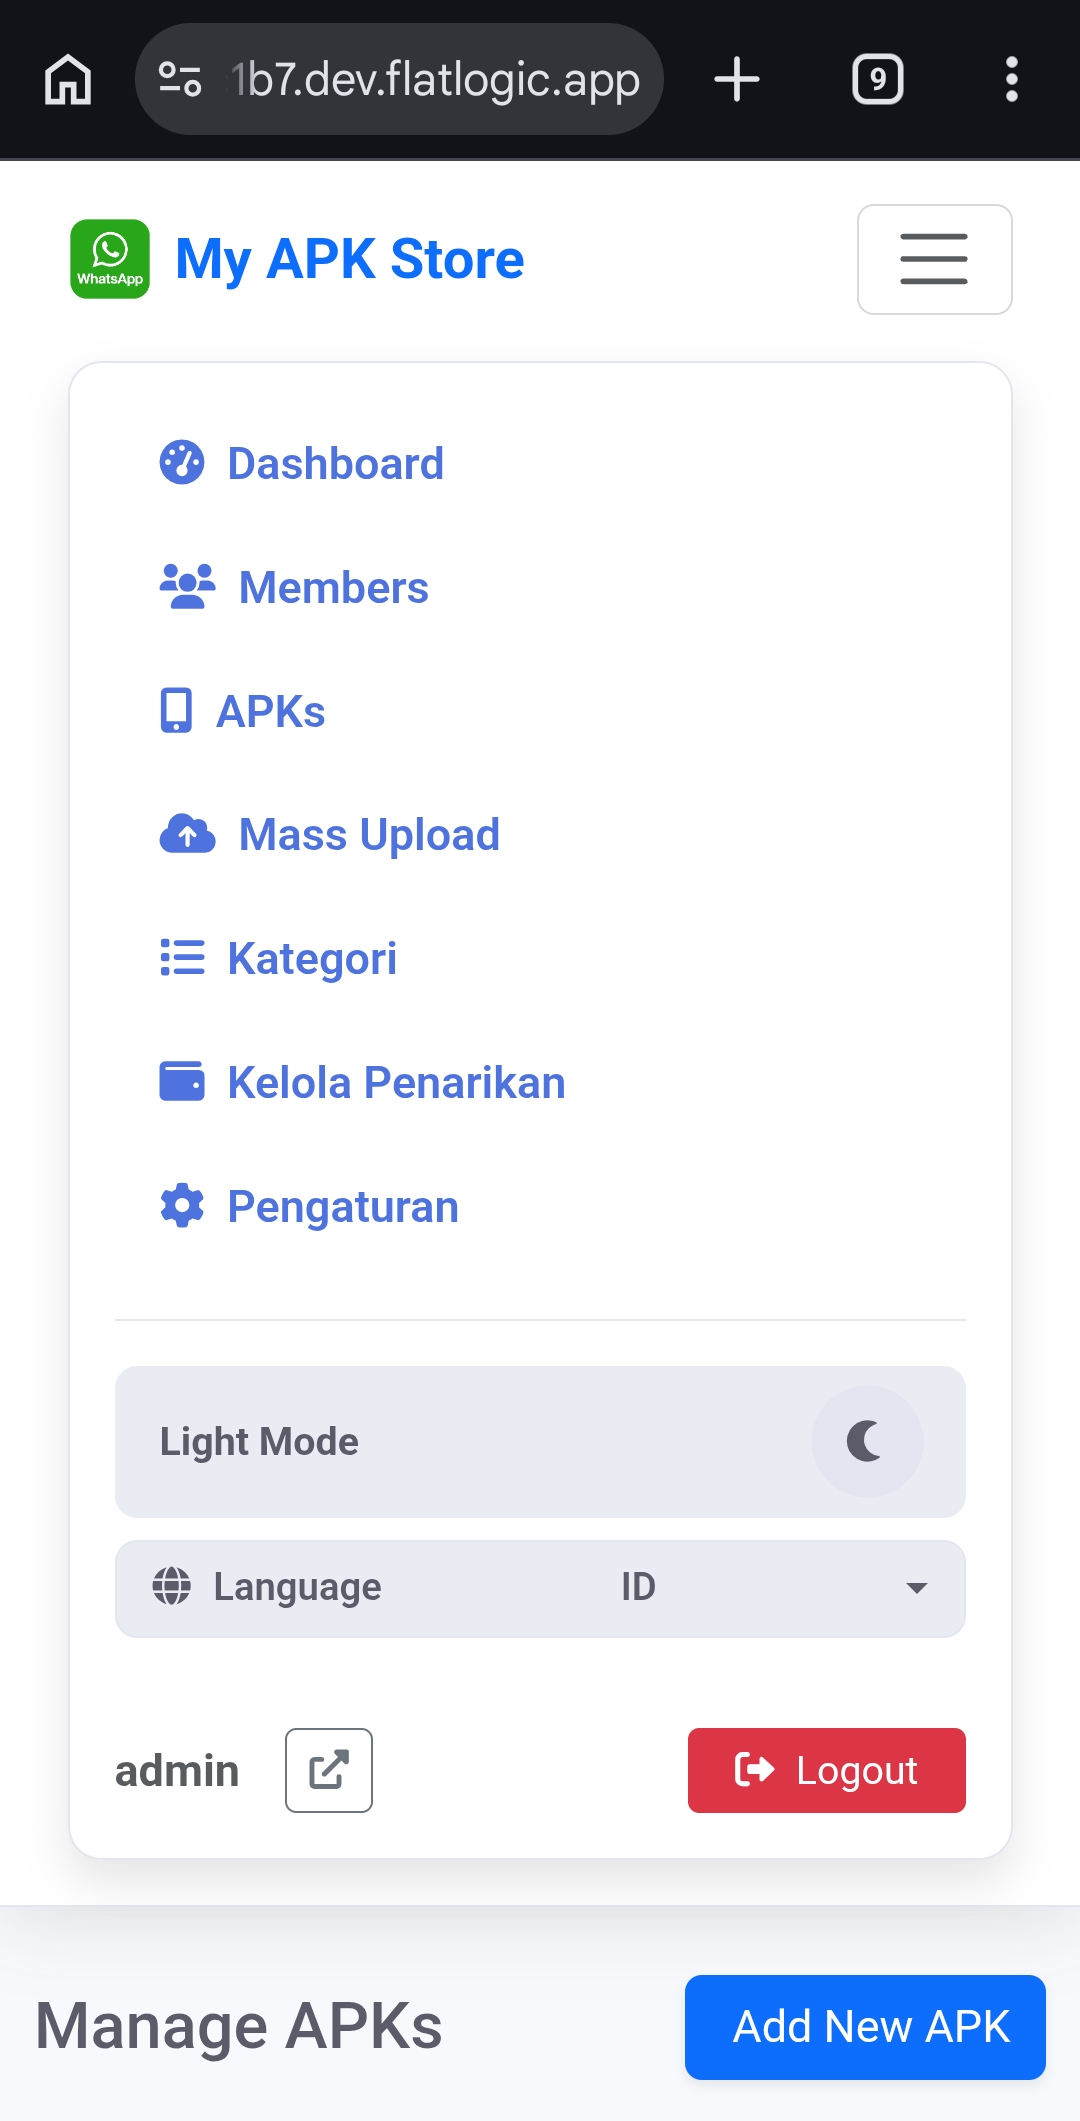The width and height of the screenshot is (1080, 2121).
Task: Click the APKs phone icon
Action: tap(176, 711)
